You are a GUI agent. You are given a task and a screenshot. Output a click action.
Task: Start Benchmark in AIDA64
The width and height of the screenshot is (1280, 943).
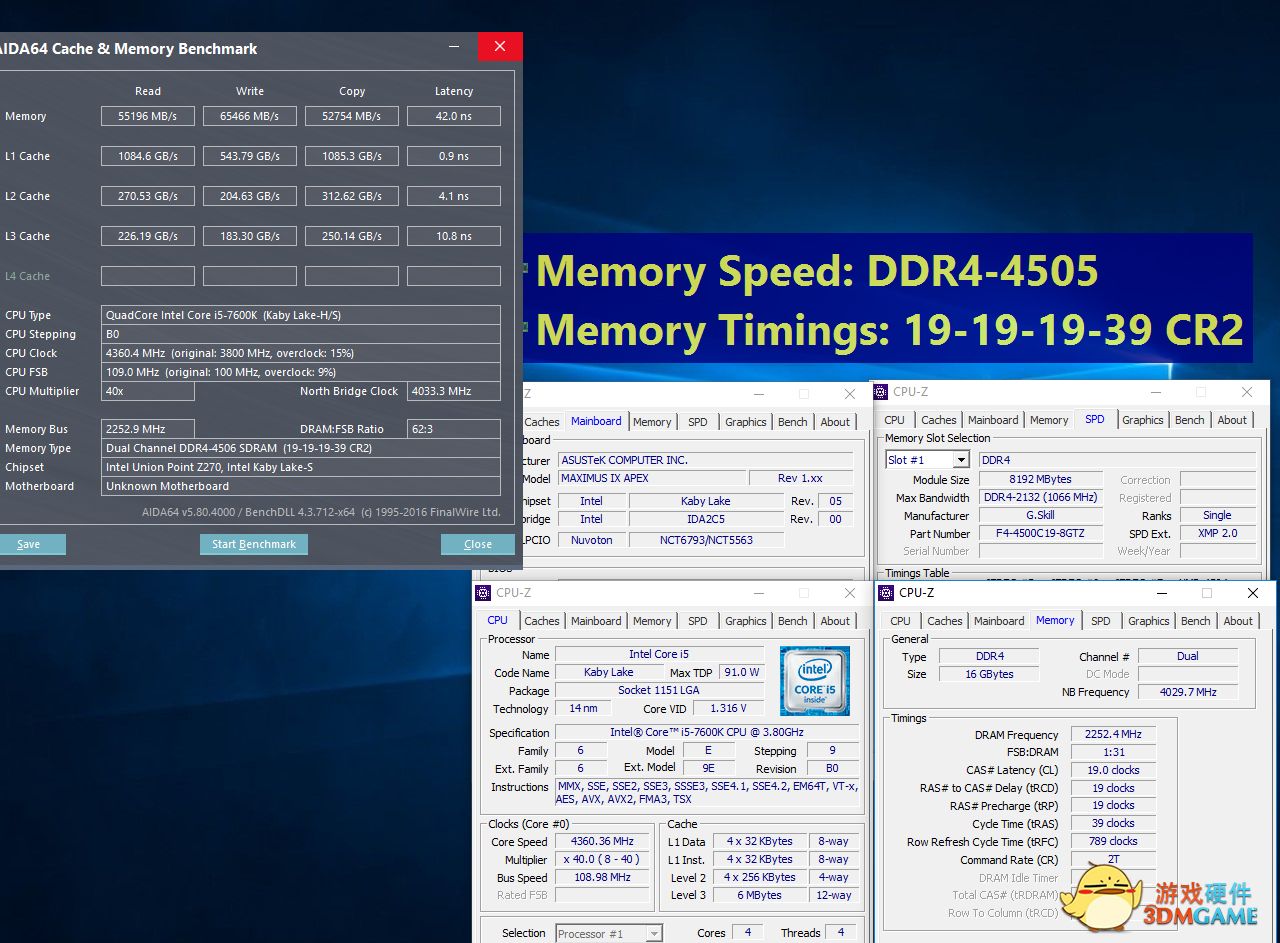pyautogui.click(x=254, y=544)
